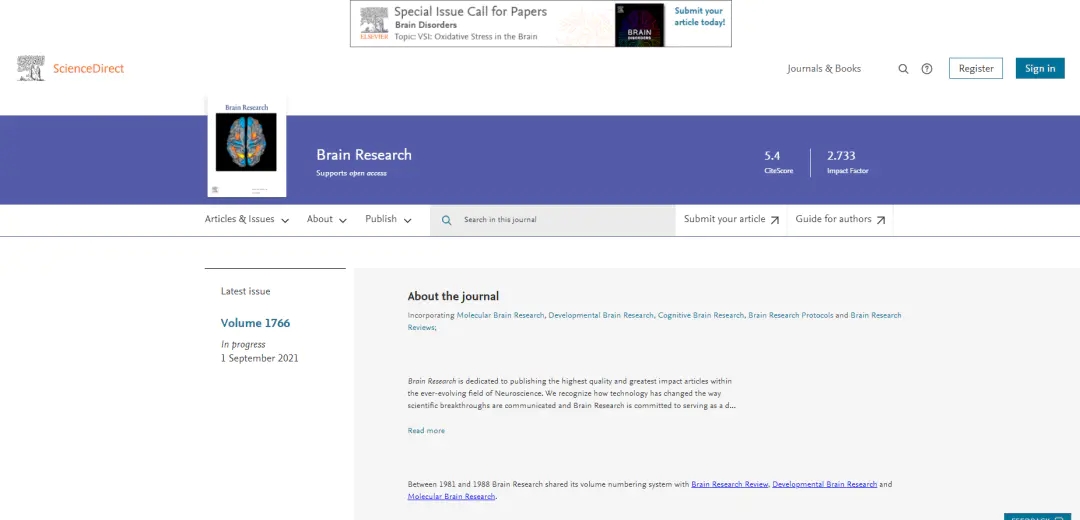Click Submit your article today in banner
1080x520 pixels.
699,17
